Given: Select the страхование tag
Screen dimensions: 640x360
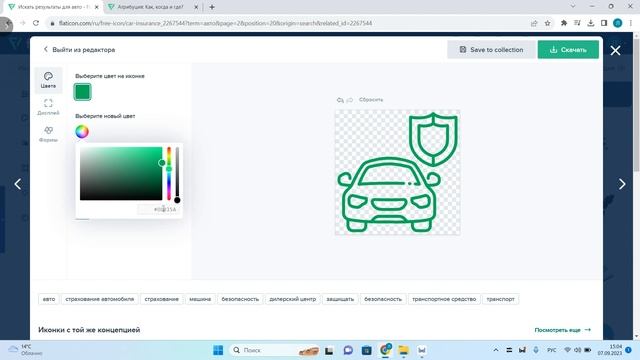Looking at the screenshot, I should (x=162, y=299).
